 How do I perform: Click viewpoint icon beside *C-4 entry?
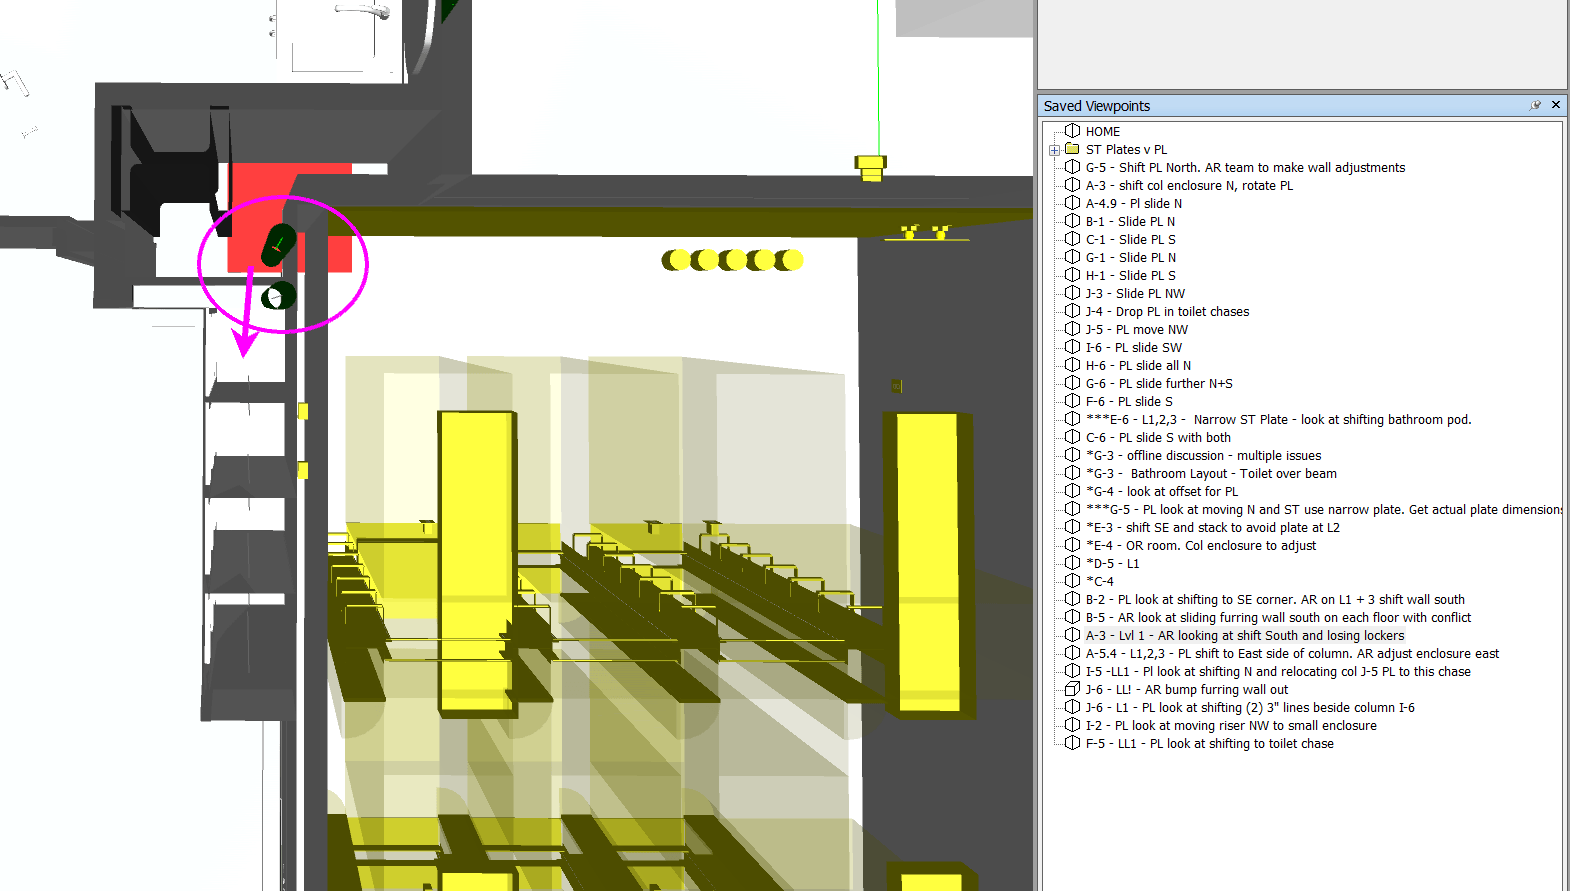[1072, 581]
